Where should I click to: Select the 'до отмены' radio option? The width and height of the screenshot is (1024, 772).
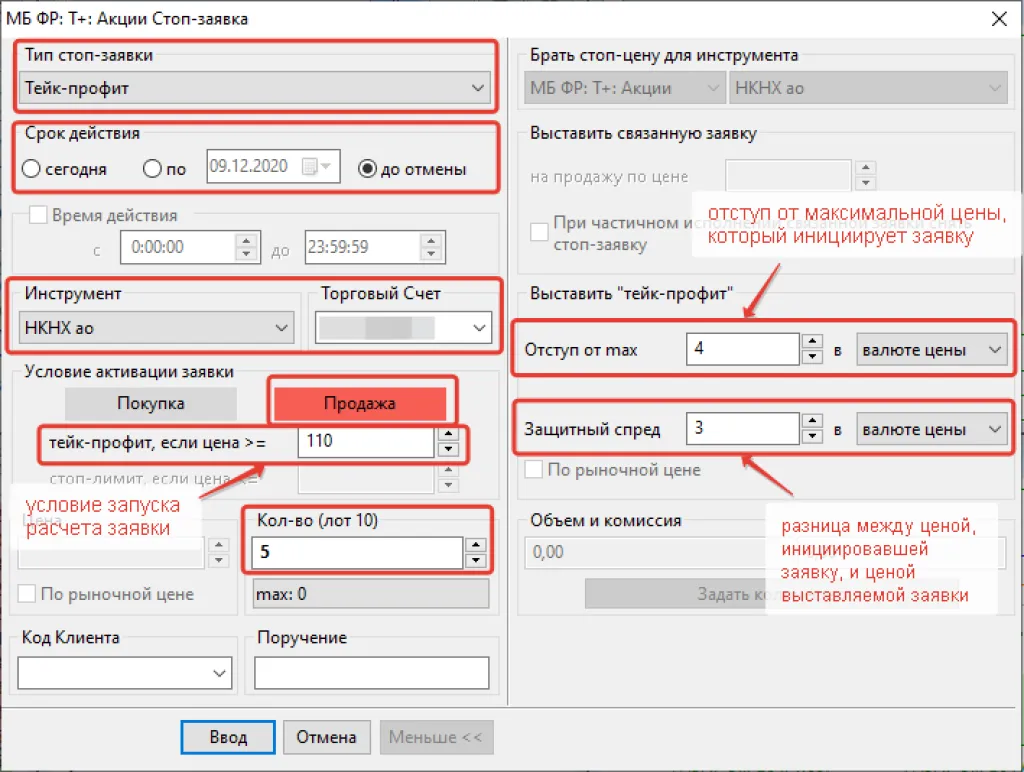(367, 169)
